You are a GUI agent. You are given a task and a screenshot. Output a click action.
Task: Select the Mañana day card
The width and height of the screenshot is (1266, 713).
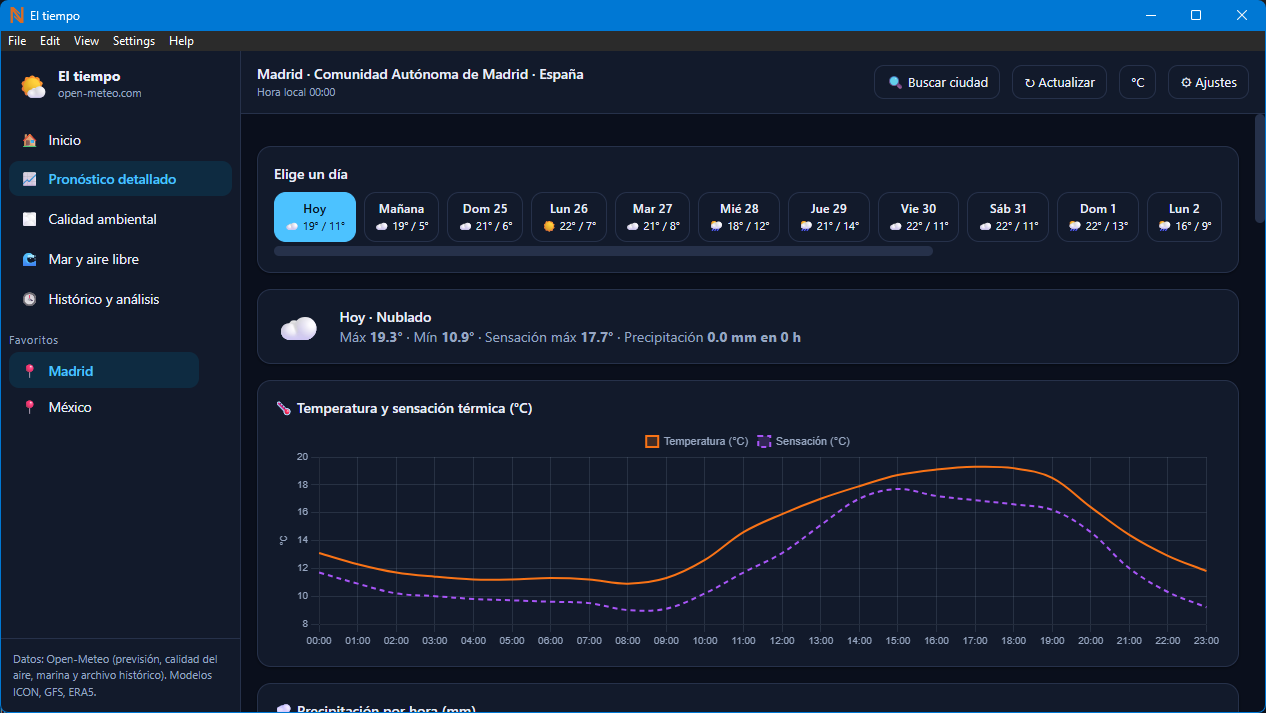(x=401, y=217)
